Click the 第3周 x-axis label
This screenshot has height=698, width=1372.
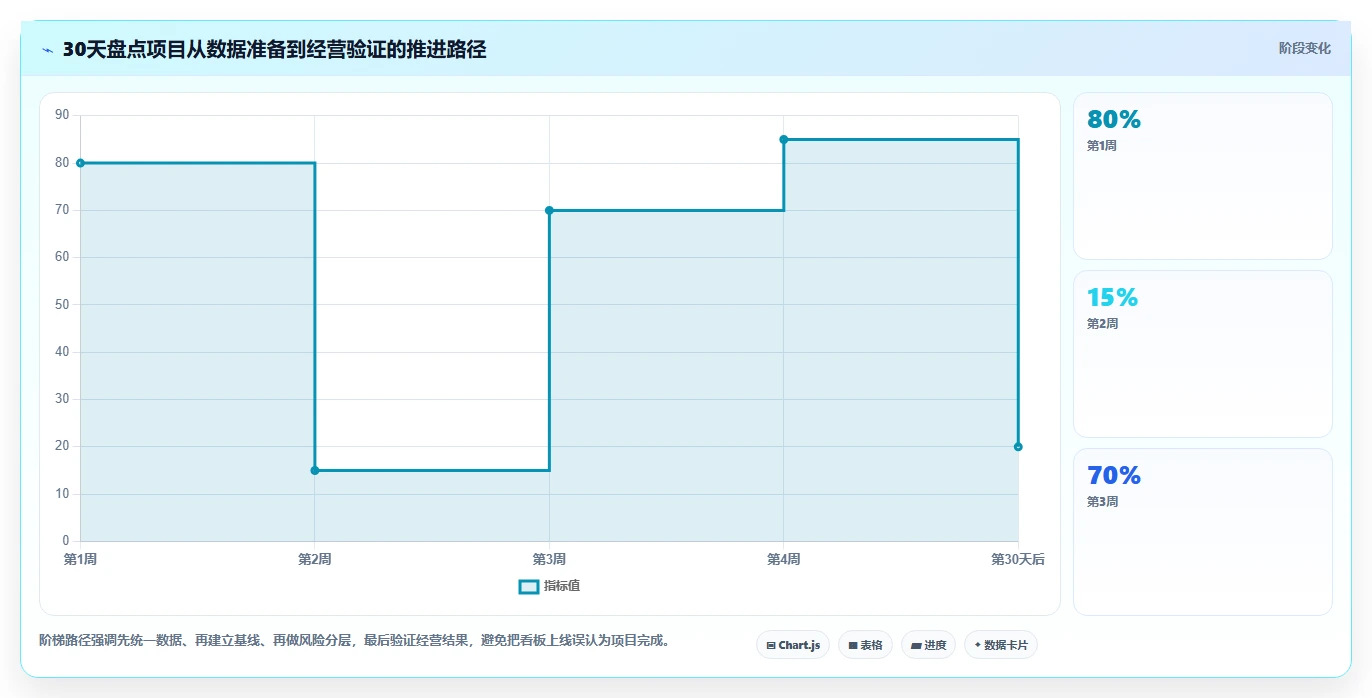click(x=549, y=559)
